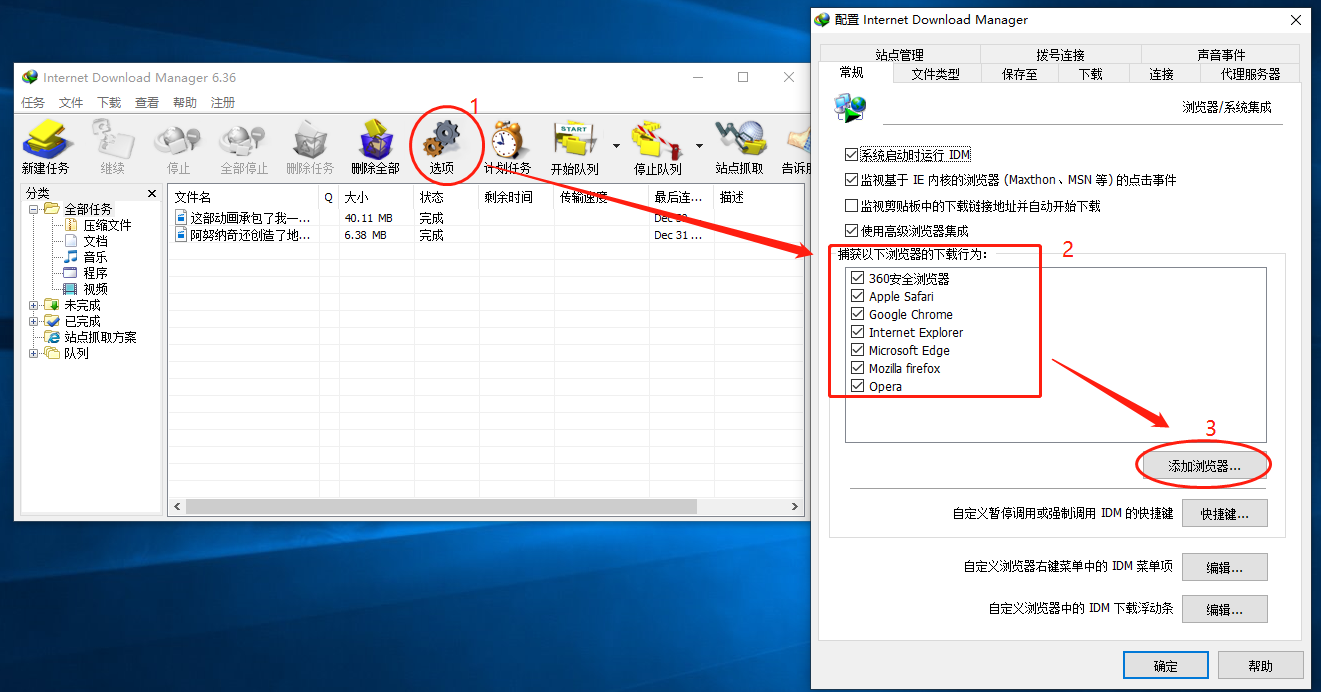This screenshot has width=1321, height=692.
Task: Click 编辑... for the browser right-click IDM menu
Action: pyautogui.click(x=1224, y=567)
